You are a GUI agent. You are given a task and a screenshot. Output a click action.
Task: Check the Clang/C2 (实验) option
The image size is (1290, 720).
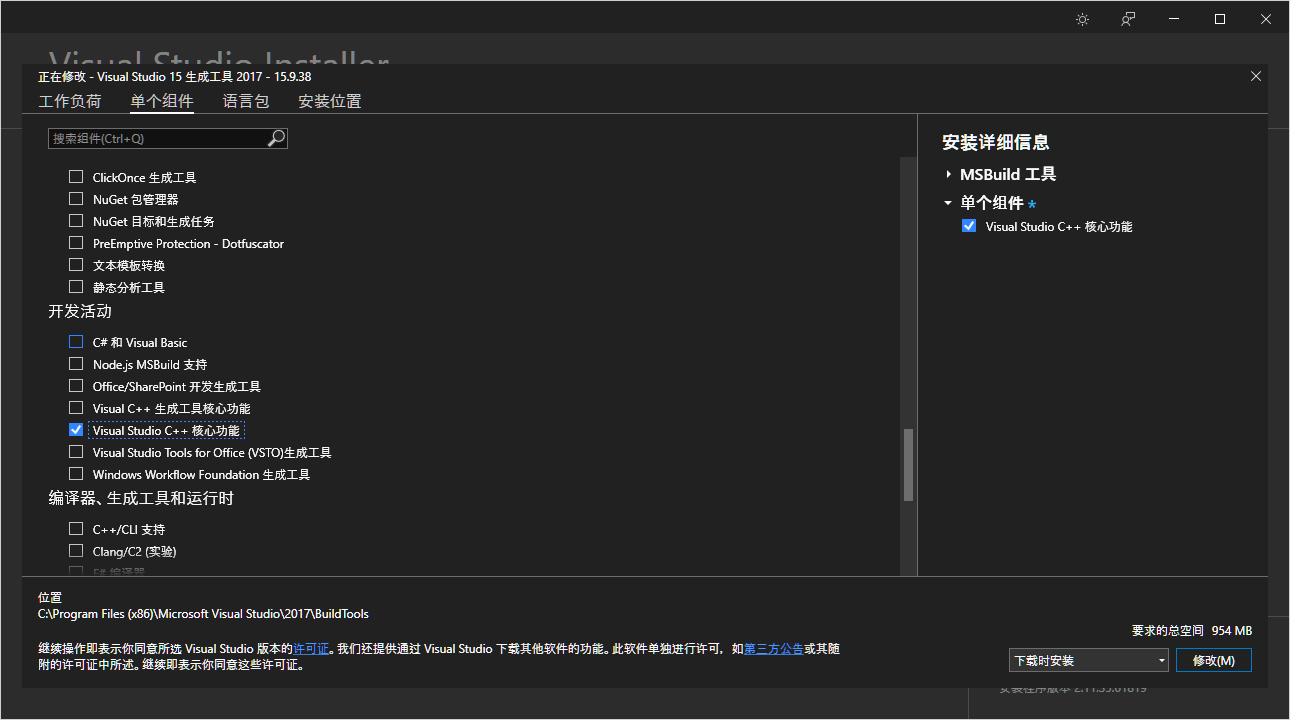pos(76,551)
